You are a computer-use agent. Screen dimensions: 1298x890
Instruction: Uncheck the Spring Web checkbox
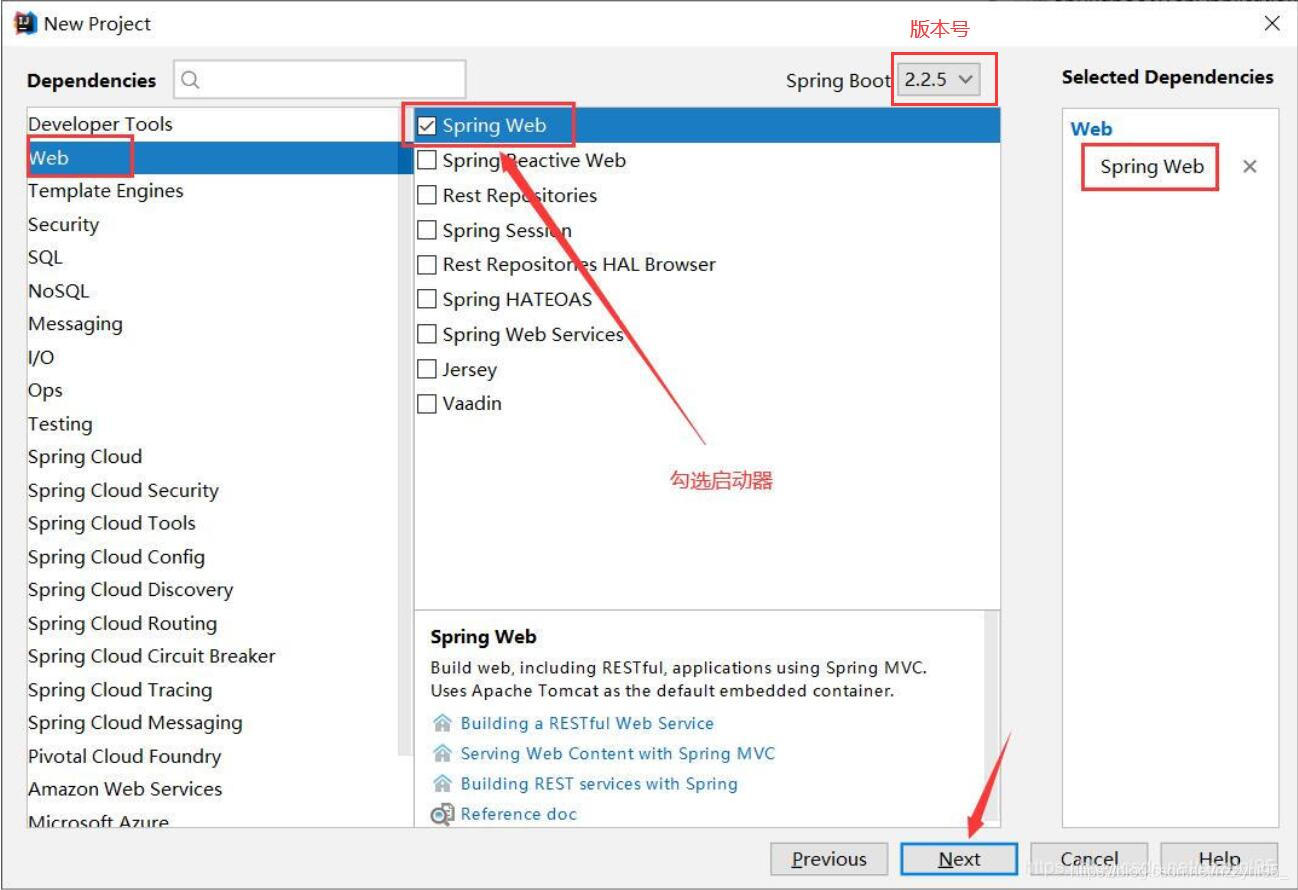pos(427,126)
